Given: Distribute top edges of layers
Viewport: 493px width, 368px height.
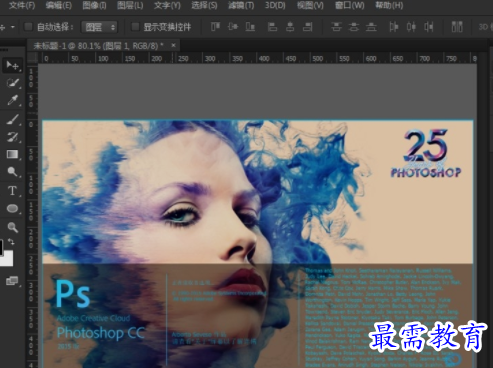Looking at the screenshot, I should (336, 27).
